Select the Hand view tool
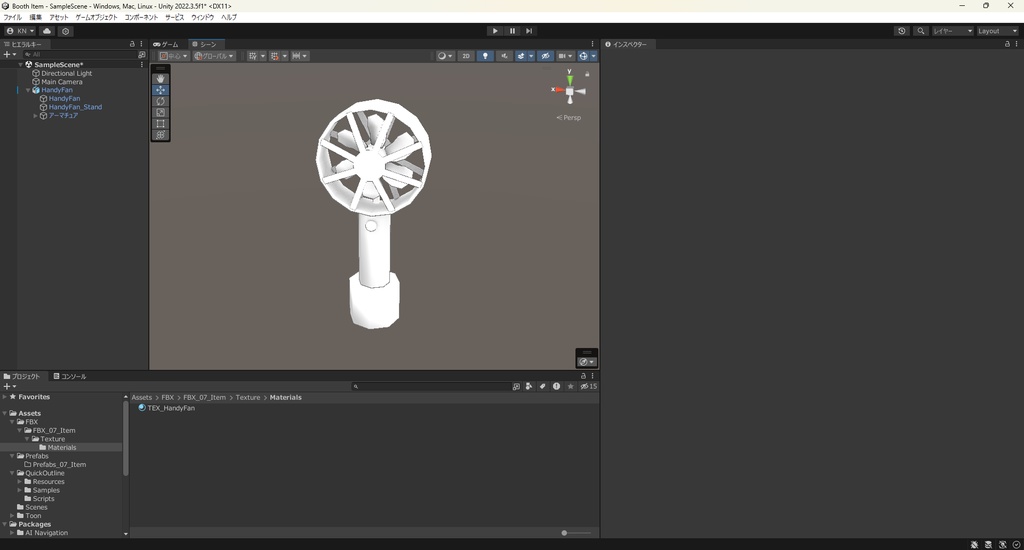The image size is (1024, 550). tap(160, 78)
